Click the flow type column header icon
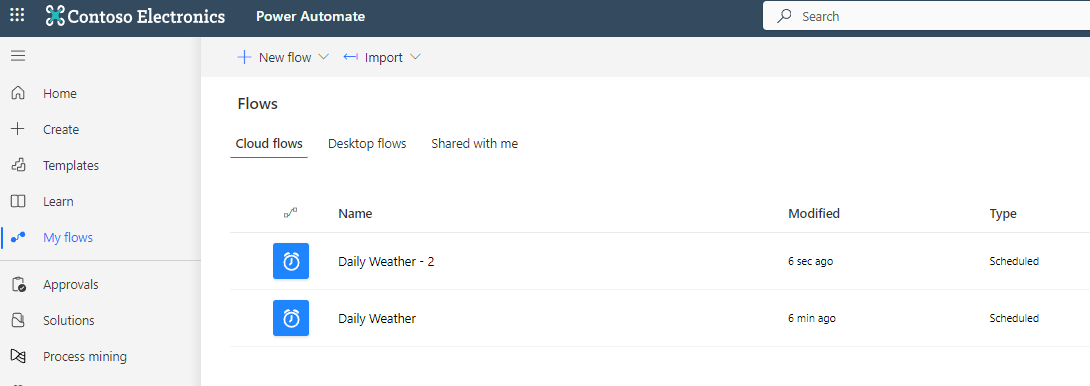Screen dimensions: 1090x386 (291, 214)
